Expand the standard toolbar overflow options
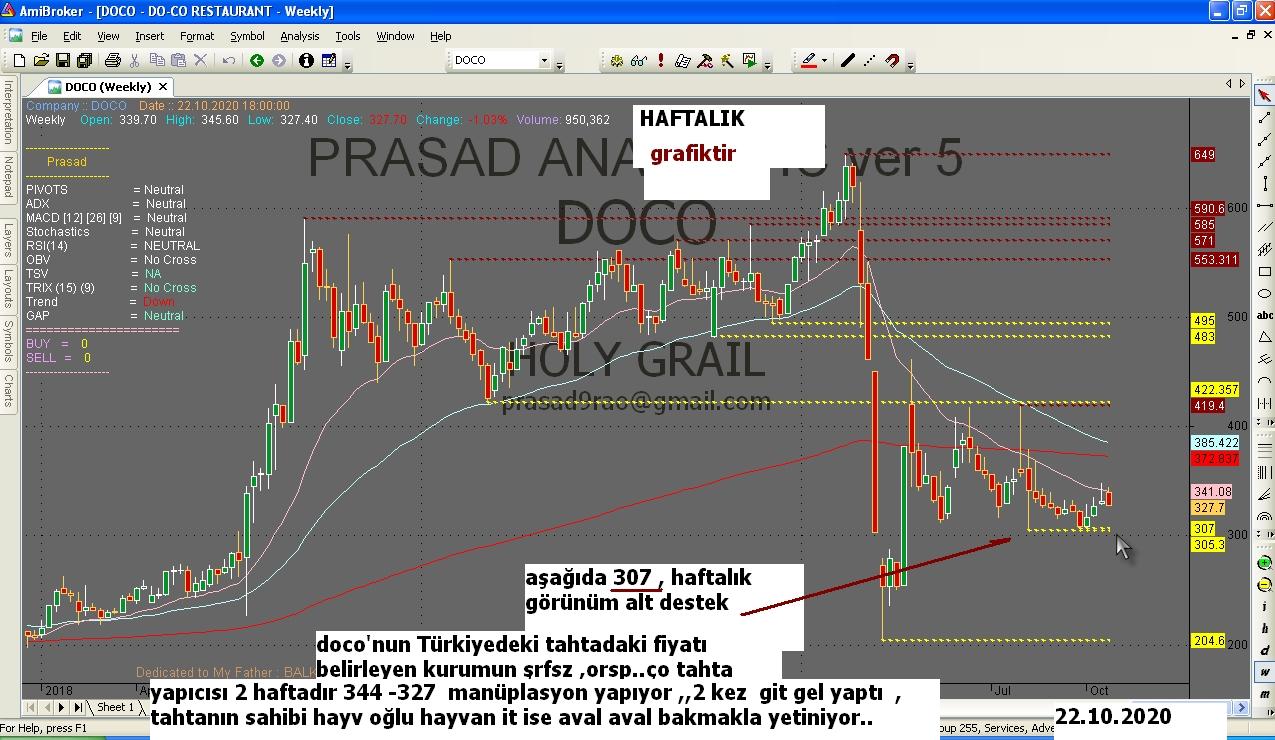Screen dimensions: 1275x740 (x=347, y=64)
